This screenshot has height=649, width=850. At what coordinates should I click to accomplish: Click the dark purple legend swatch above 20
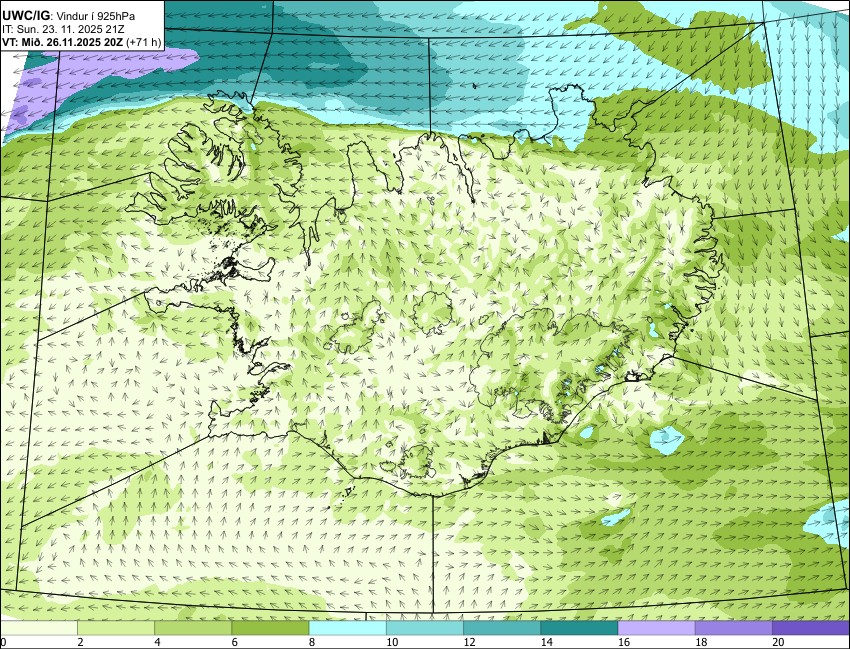point(811,627)
